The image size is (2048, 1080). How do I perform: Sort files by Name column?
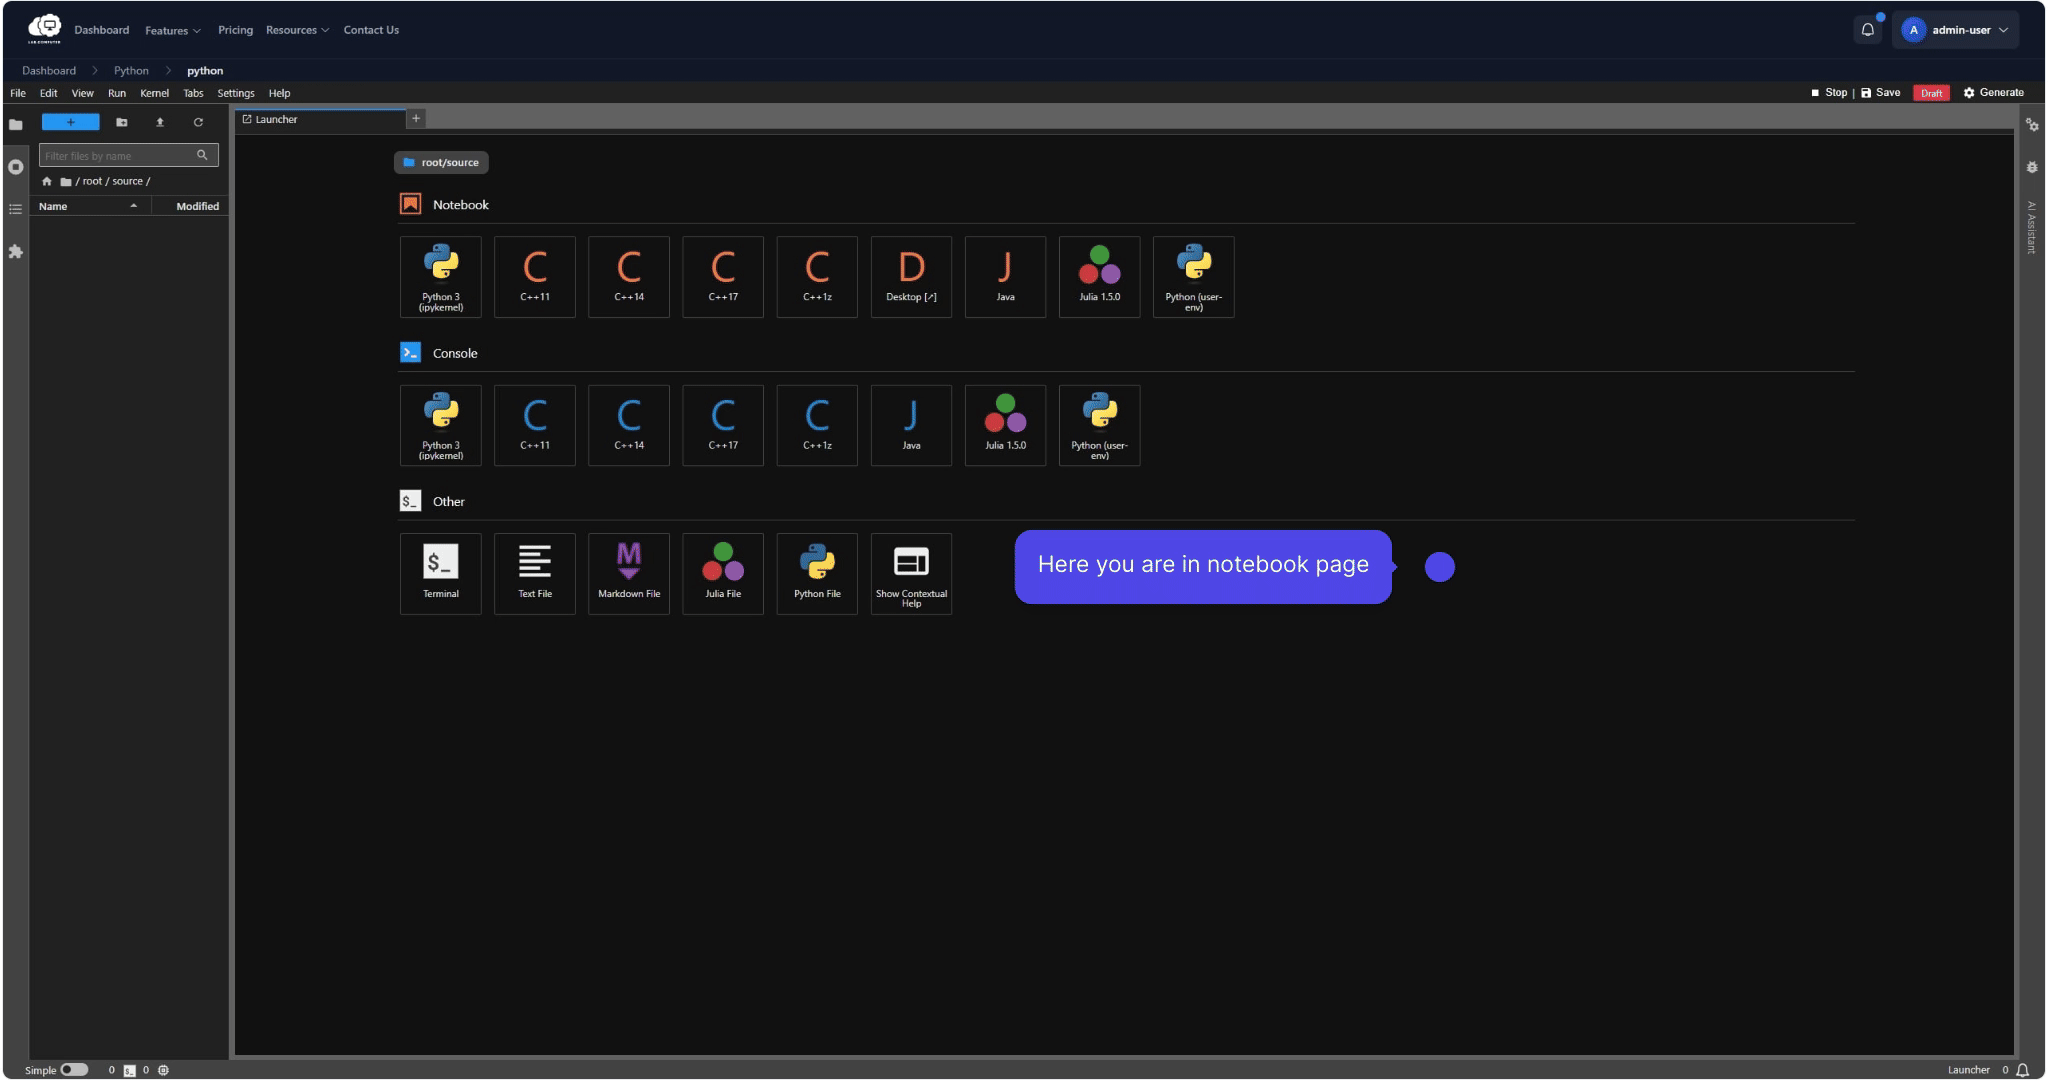coord(90,206)
